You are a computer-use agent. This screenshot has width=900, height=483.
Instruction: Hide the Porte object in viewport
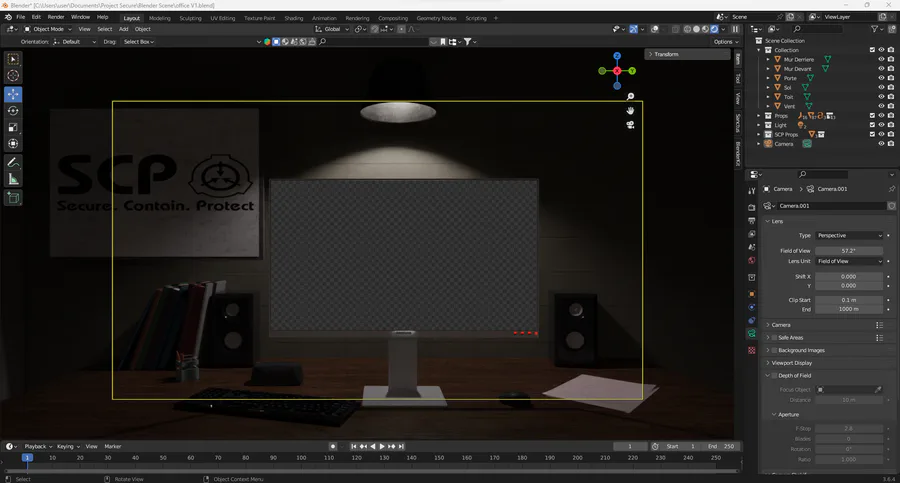tap(882, 78)
